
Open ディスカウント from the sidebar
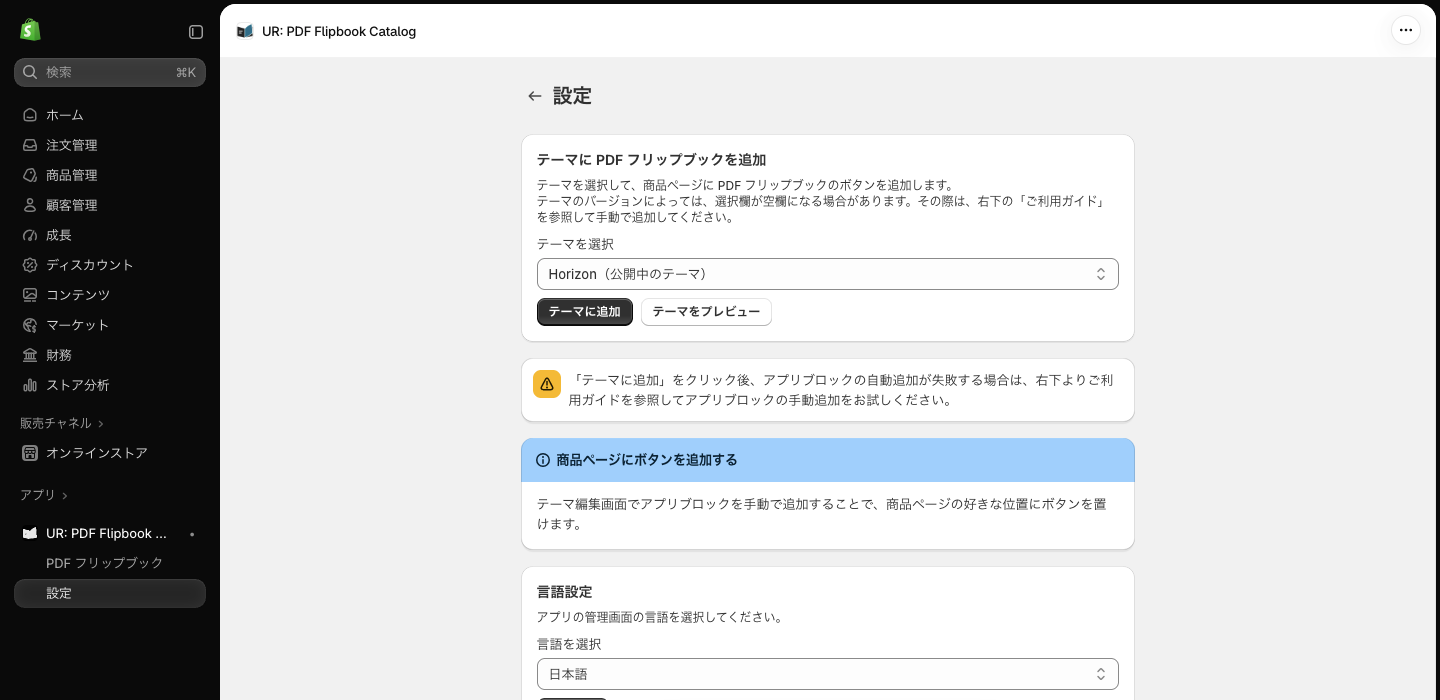110,265
